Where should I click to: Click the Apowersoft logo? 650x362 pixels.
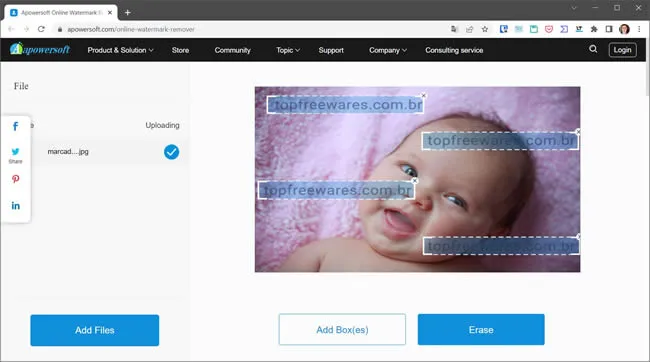40,49
